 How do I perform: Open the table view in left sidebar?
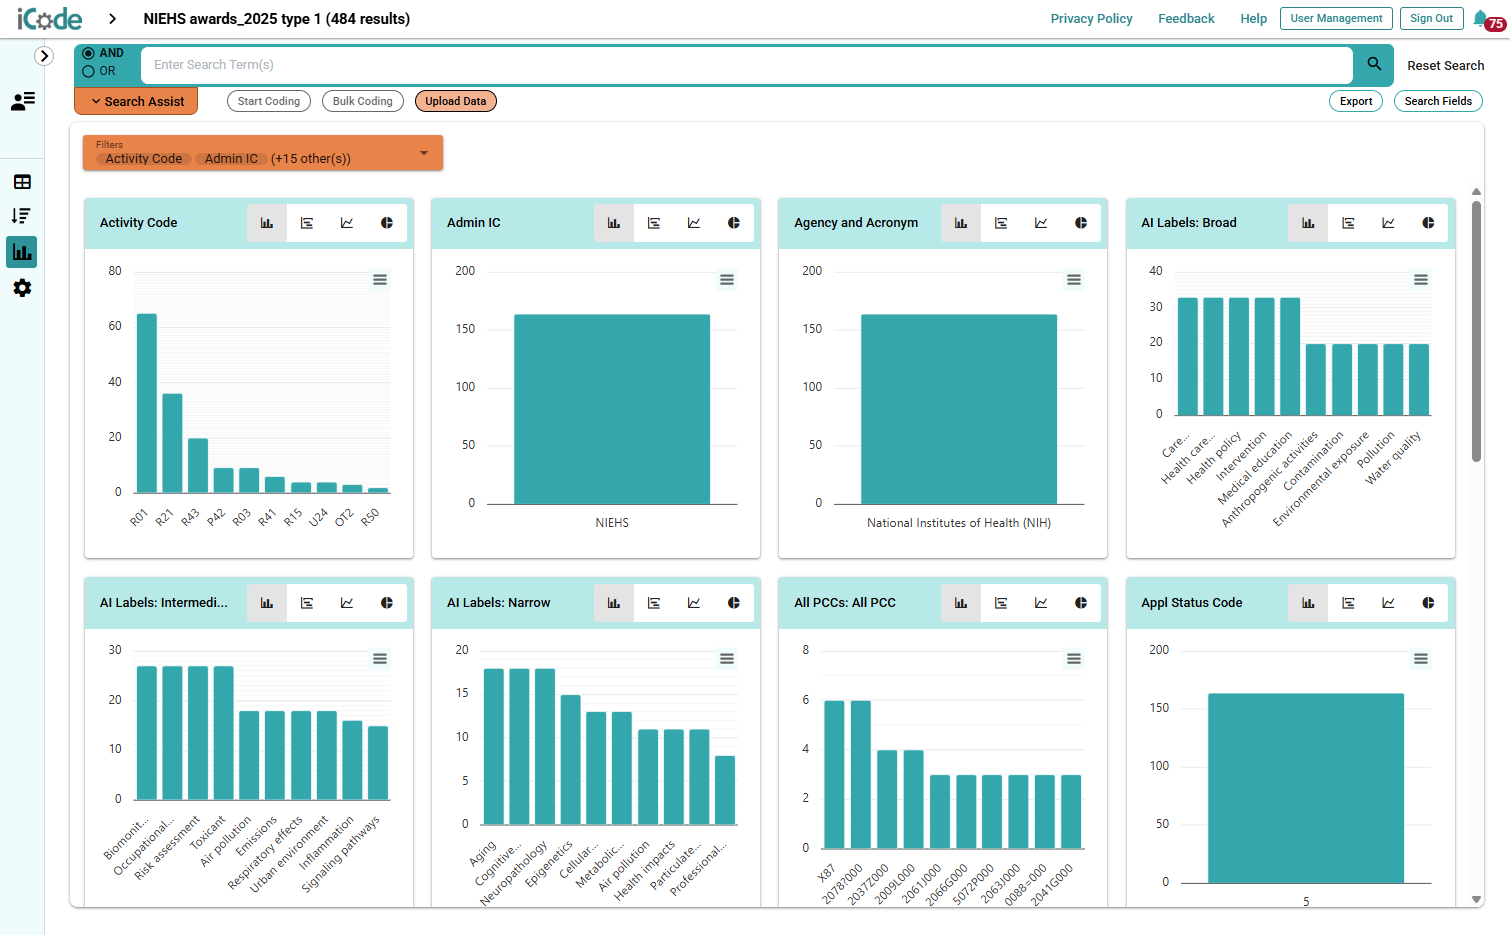coord(22,182)
